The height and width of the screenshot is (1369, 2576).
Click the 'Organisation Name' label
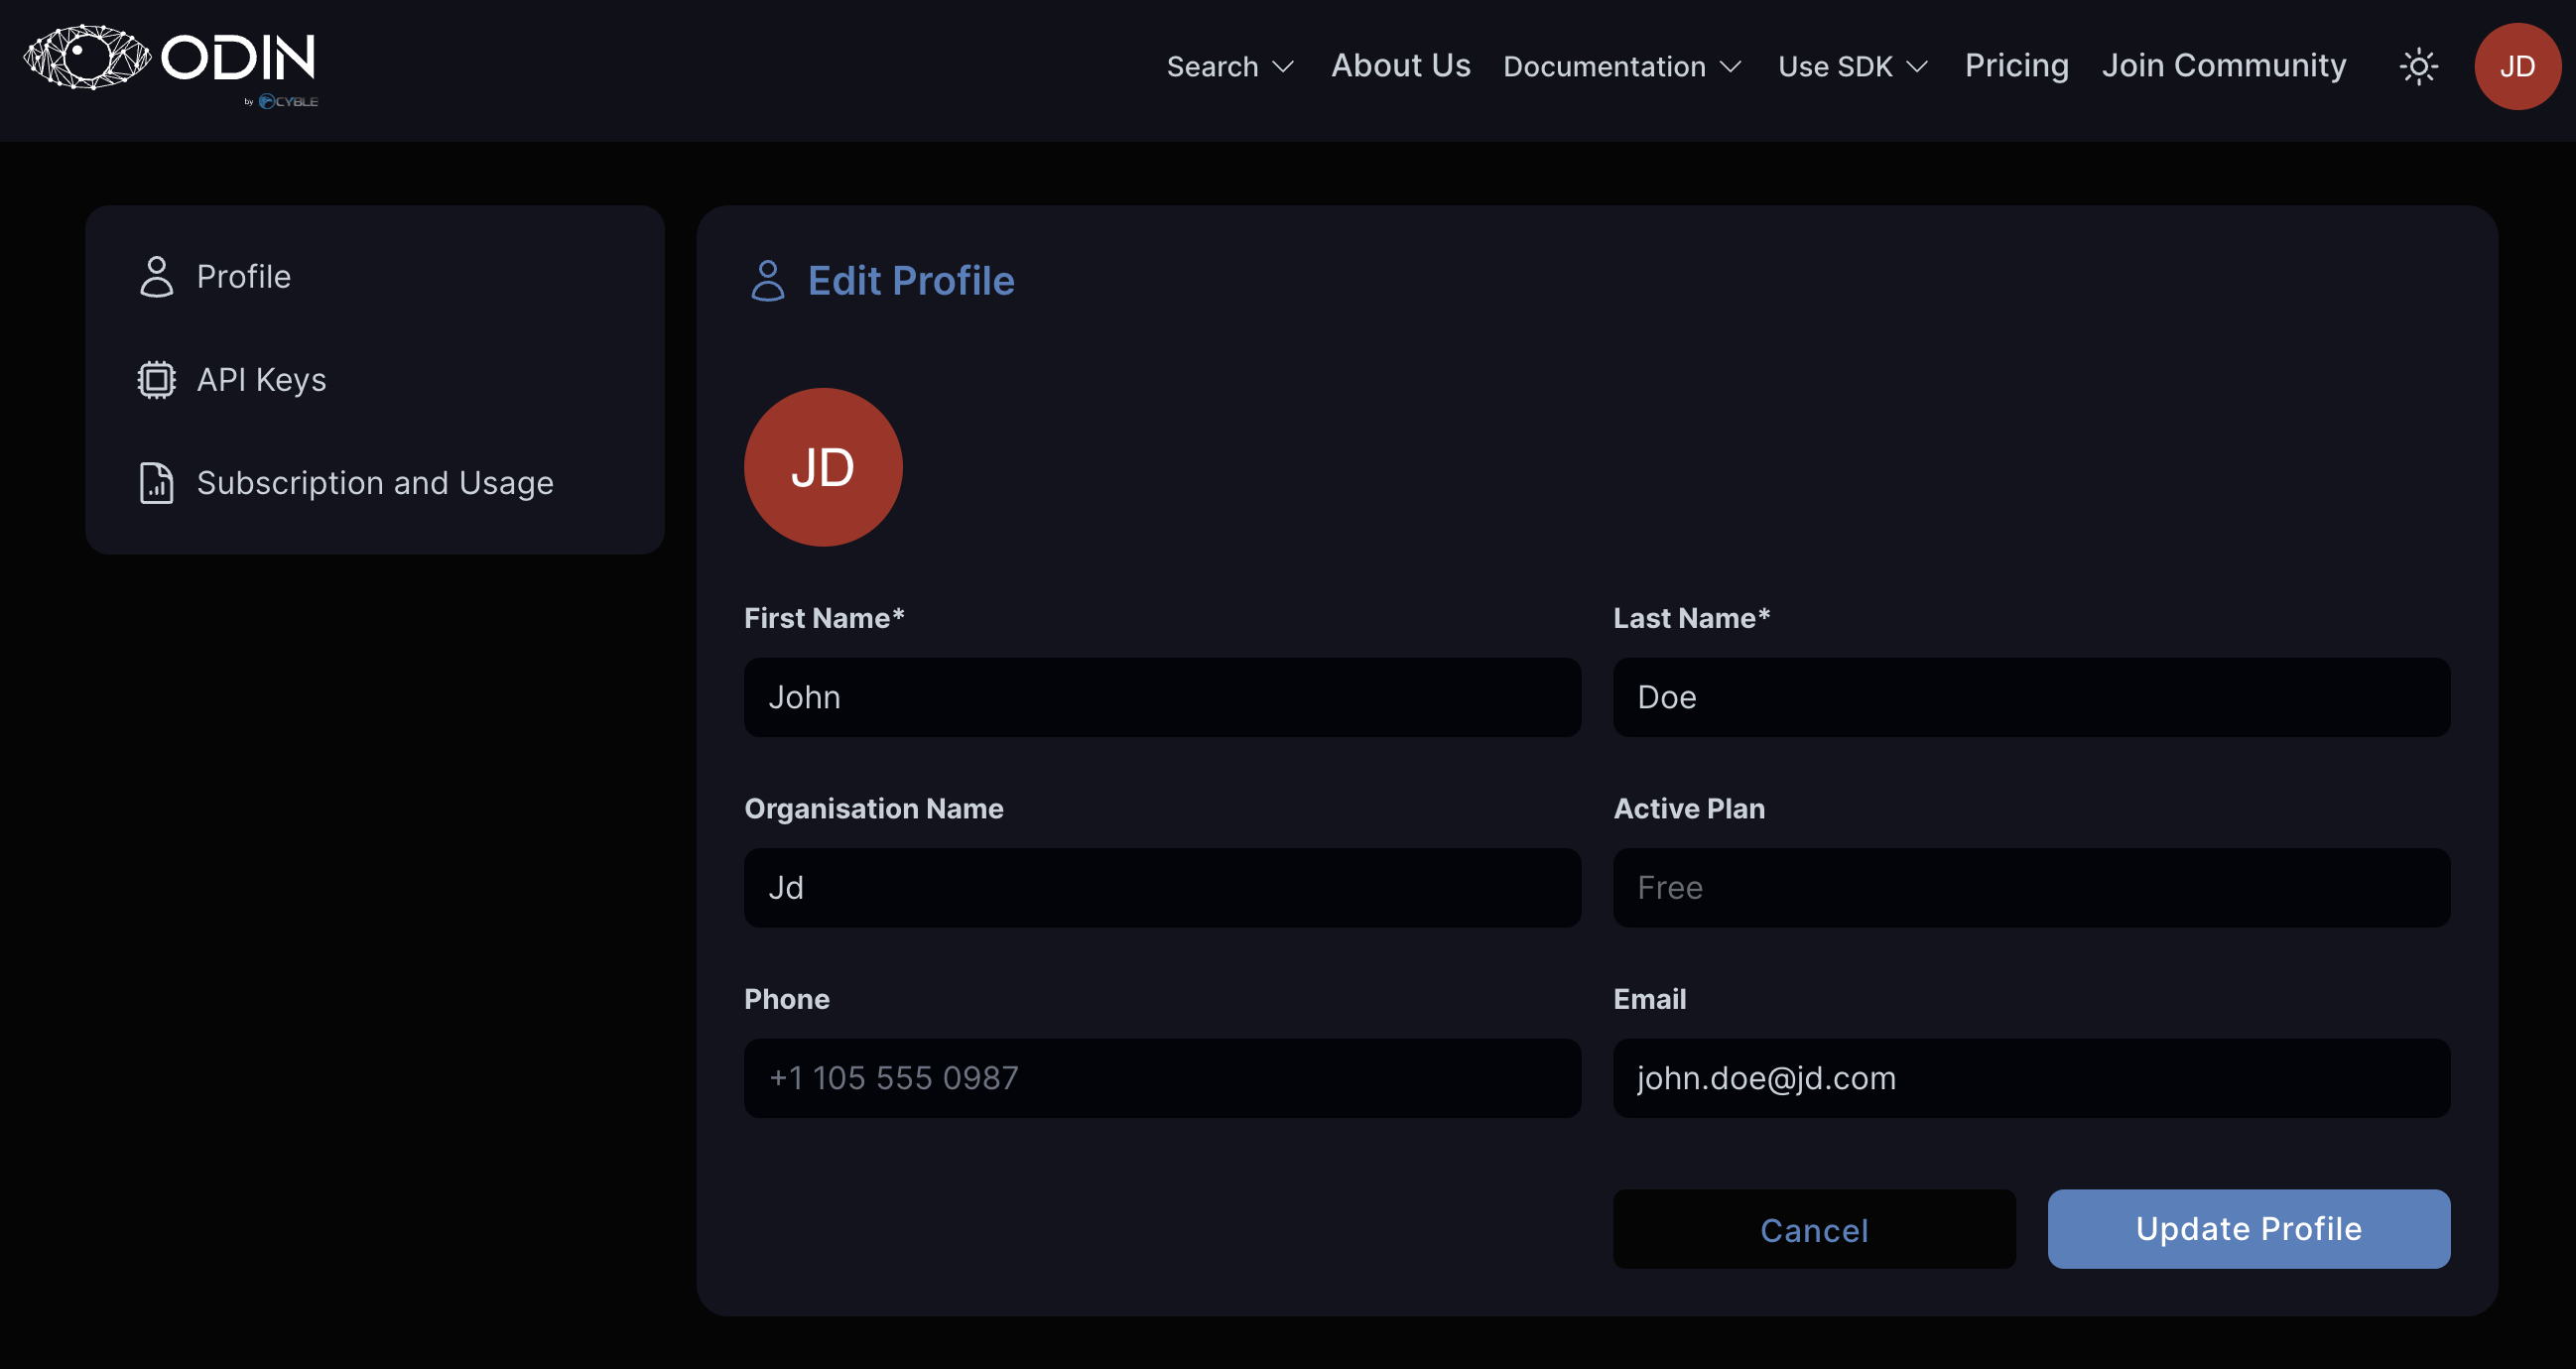(x=873, y=808)
